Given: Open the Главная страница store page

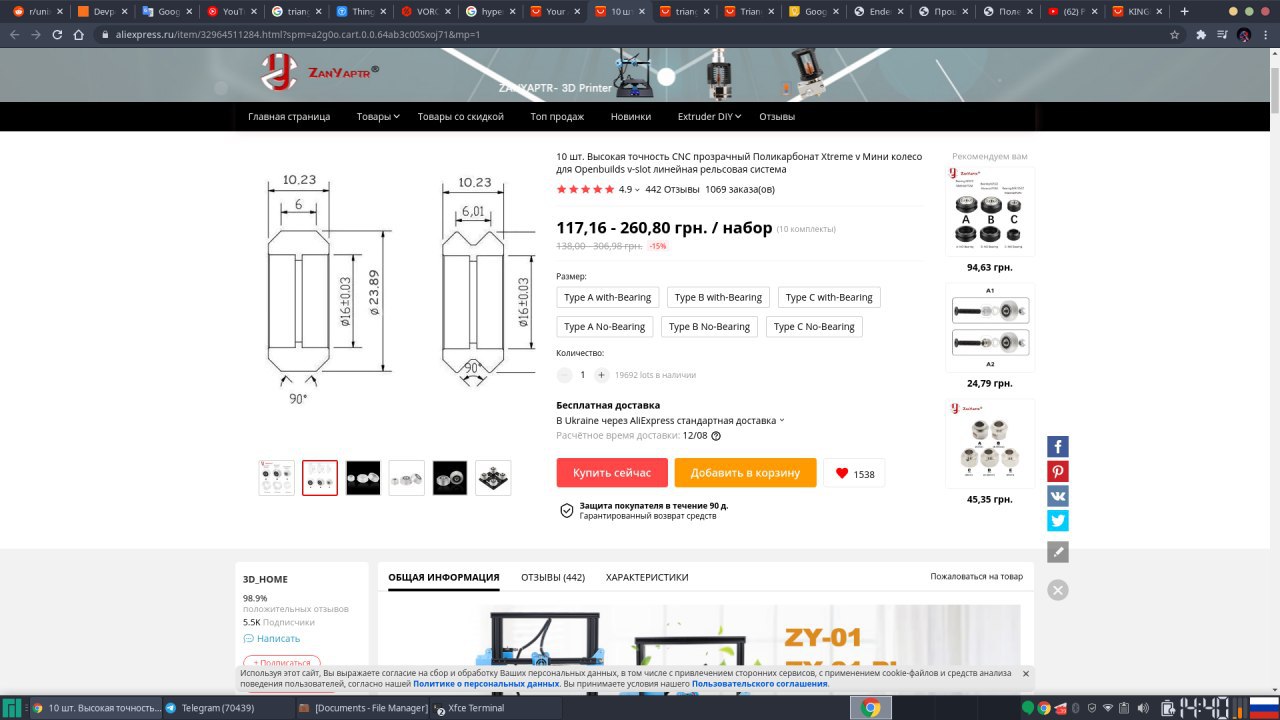Looking at the screenshot, I should [289, 117].
